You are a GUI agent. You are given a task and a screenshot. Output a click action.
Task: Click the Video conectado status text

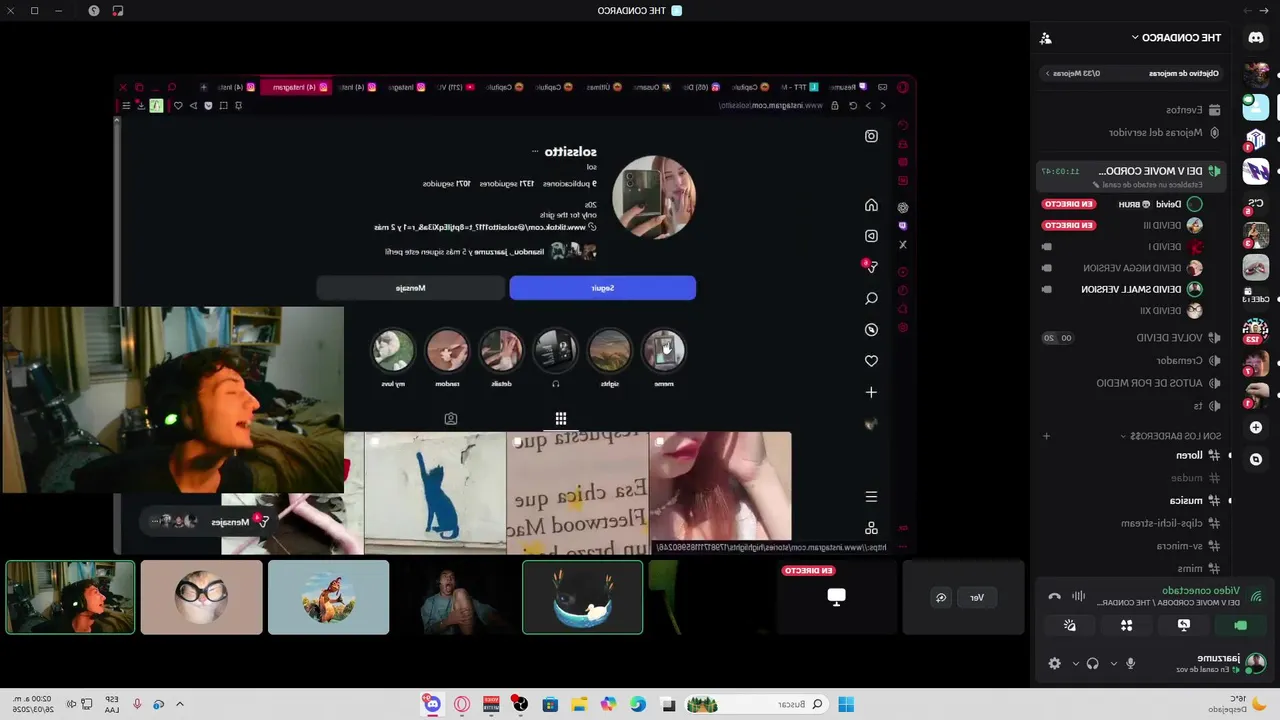click(x=1201, y=591)
